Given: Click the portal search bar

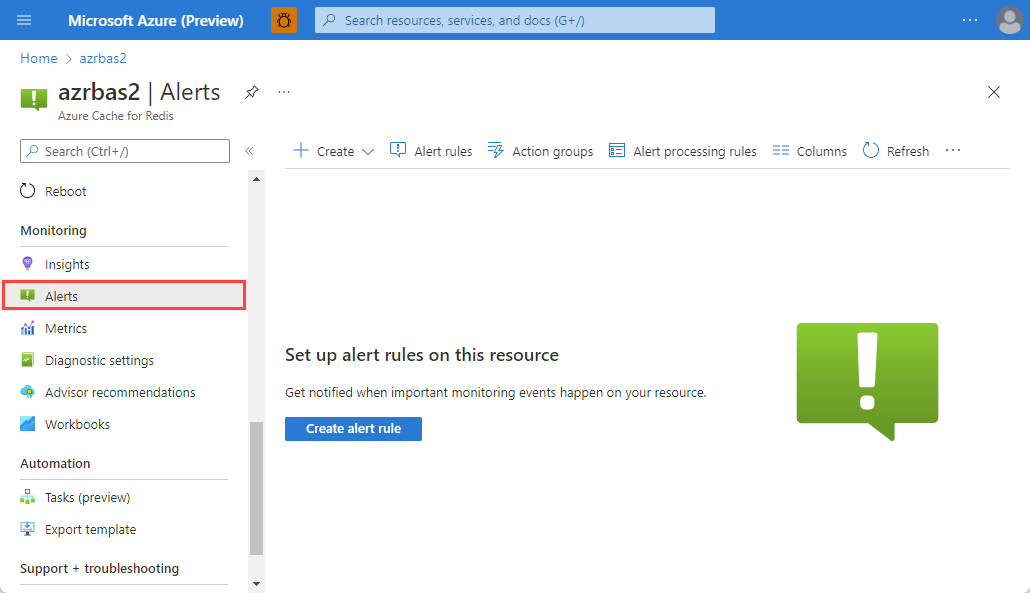Looking at the screenshot, I should 514,20.
